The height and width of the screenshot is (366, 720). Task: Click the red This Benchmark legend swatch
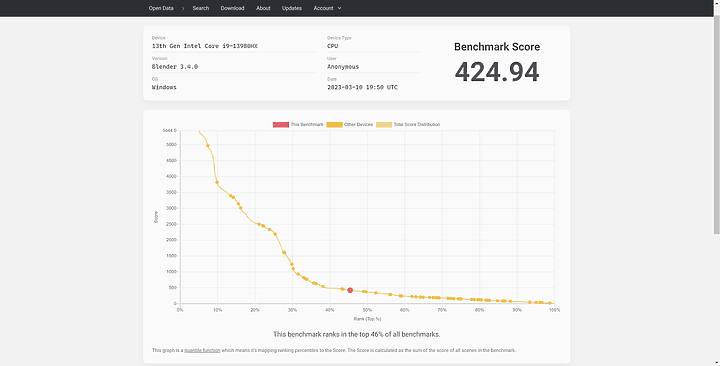point(281,124)
